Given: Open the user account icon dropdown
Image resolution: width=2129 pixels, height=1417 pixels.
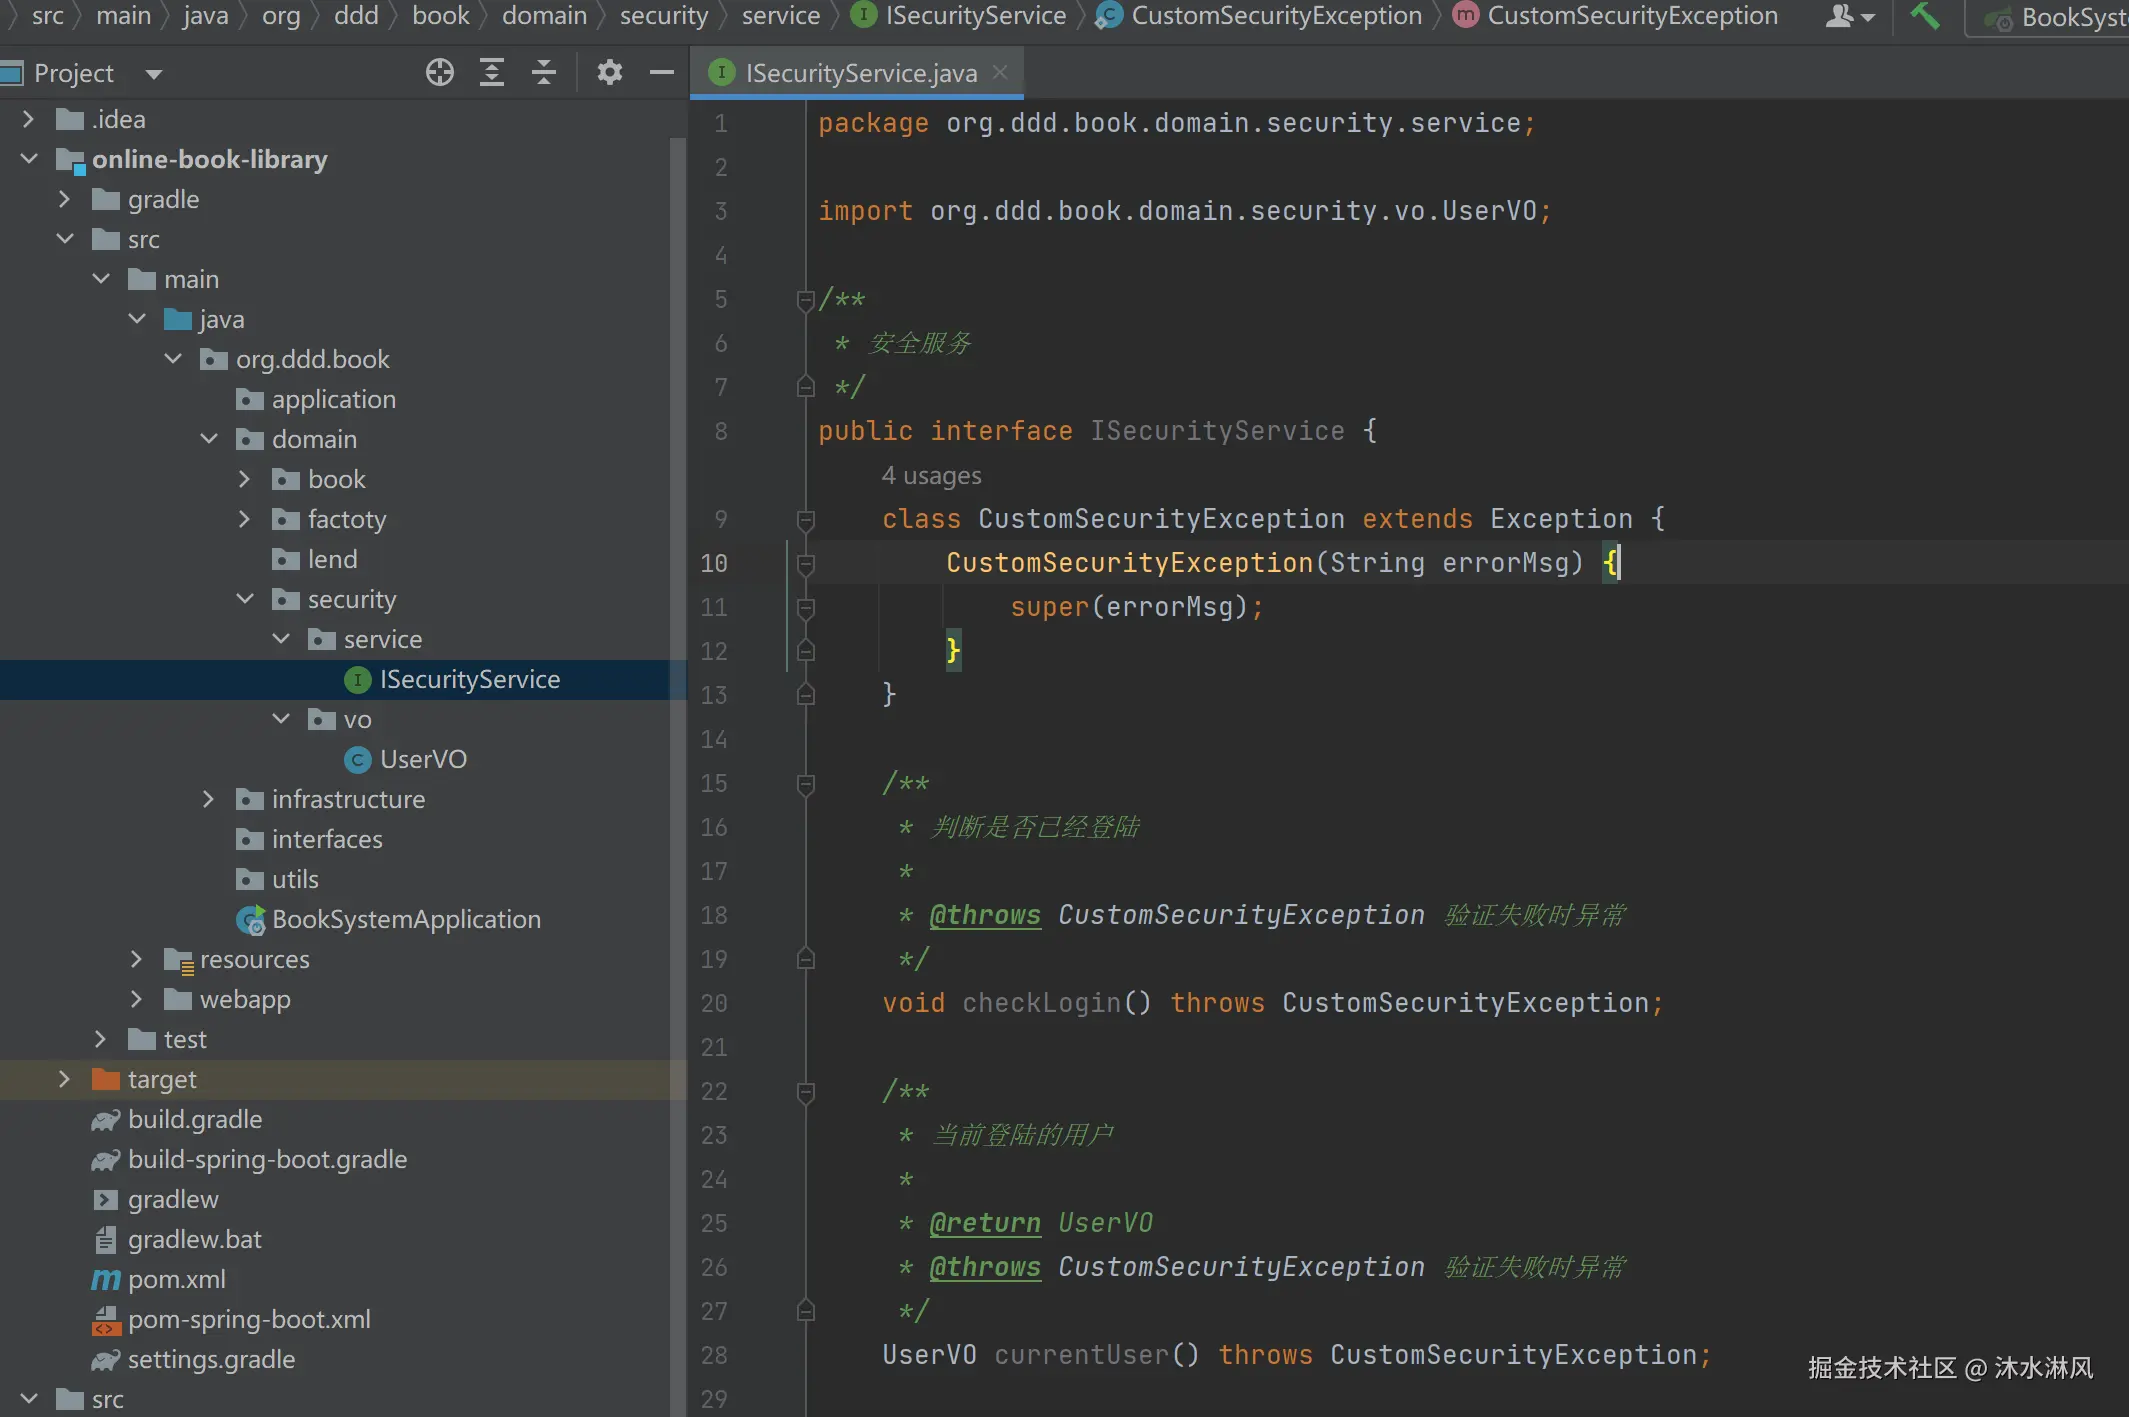Looking at the screenshot, I should pos(1849,16).
